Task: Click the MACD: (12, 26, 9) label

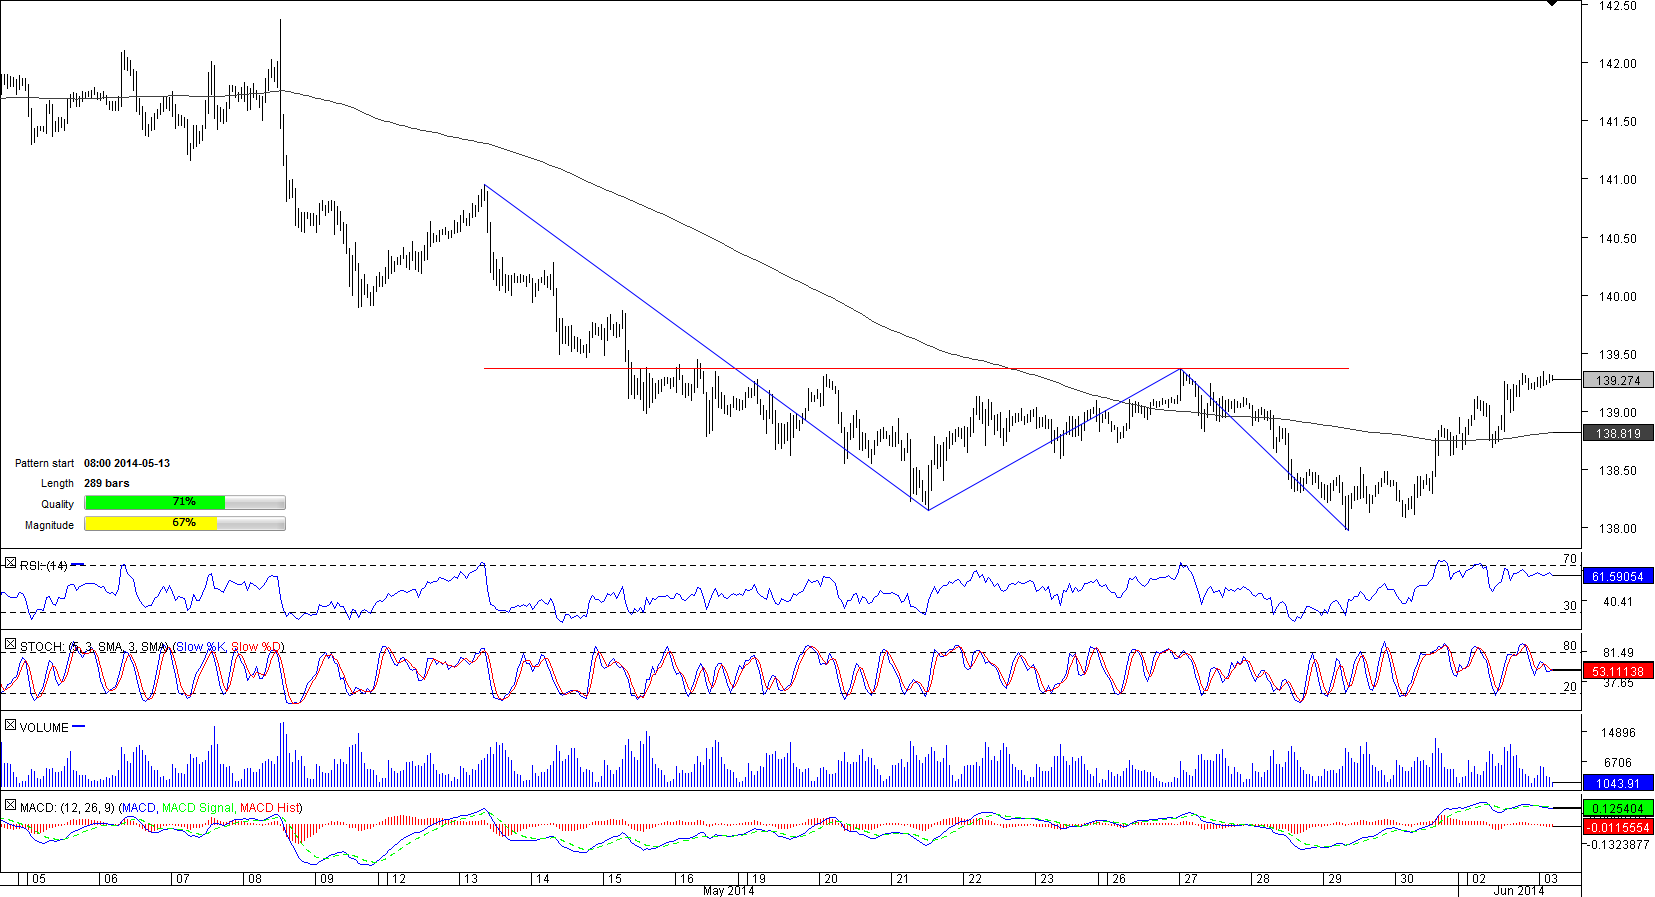Action: click(x=67, y=807)
